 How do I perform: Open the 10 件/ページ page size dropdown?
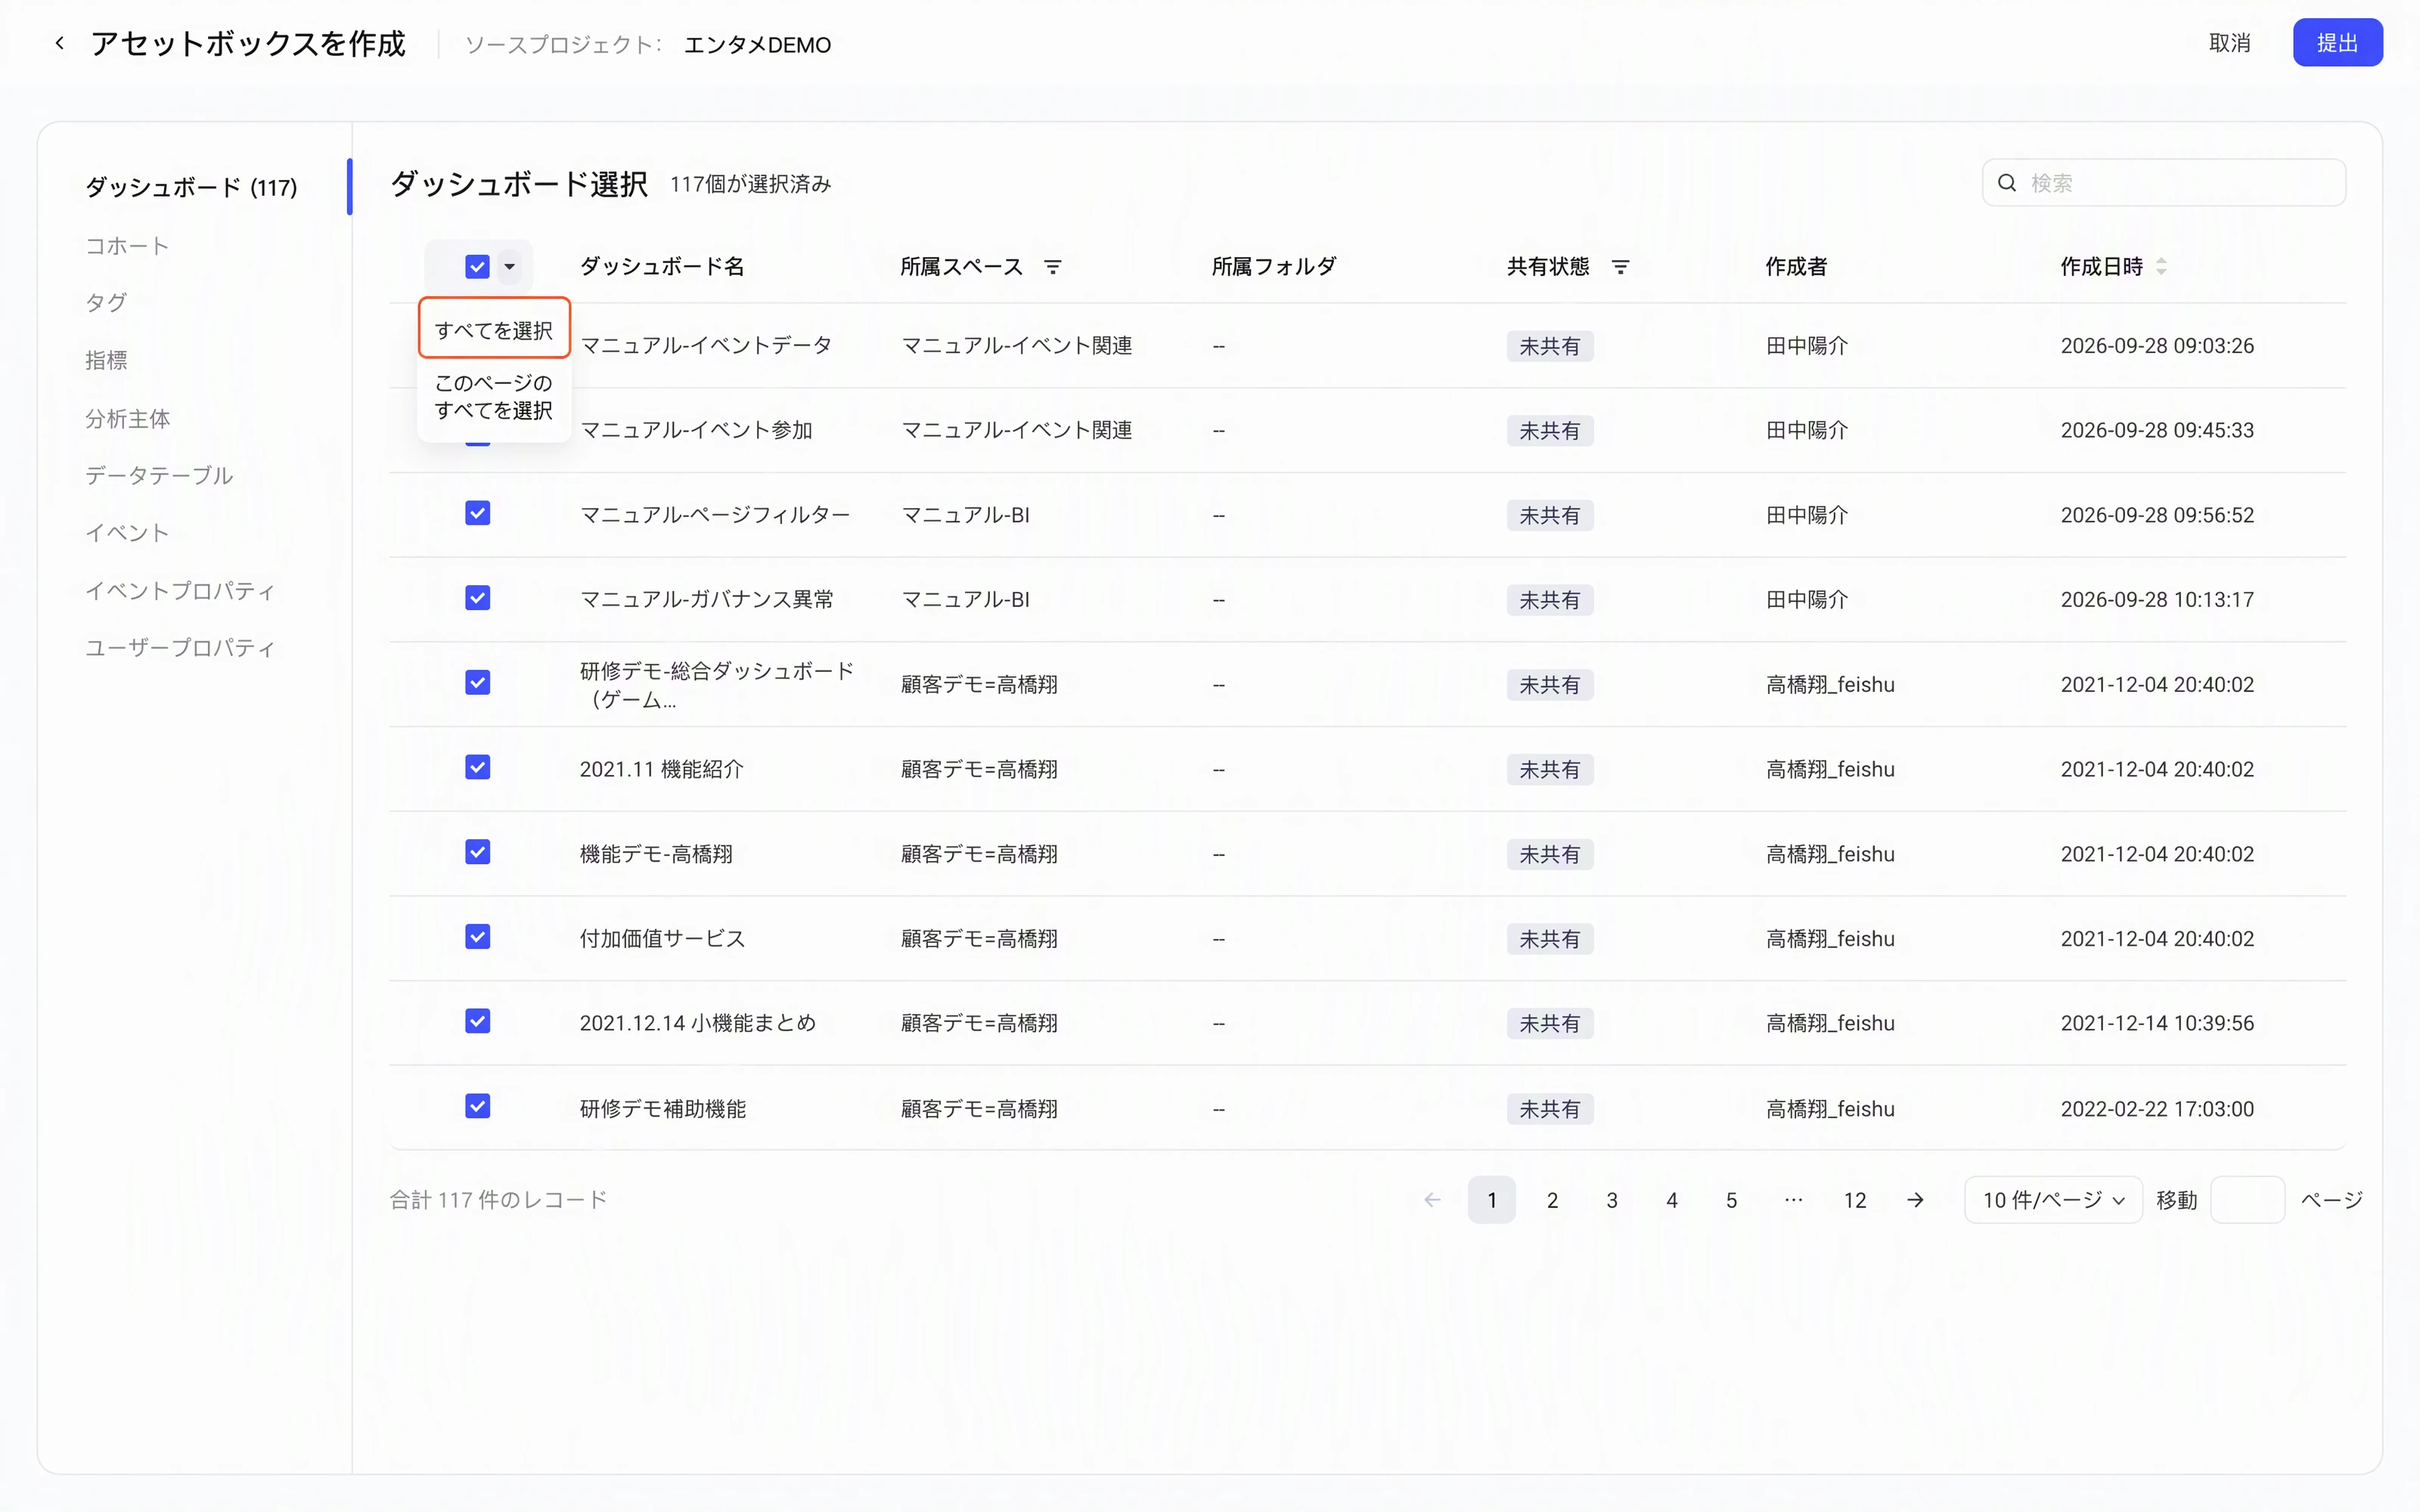2052,1200
